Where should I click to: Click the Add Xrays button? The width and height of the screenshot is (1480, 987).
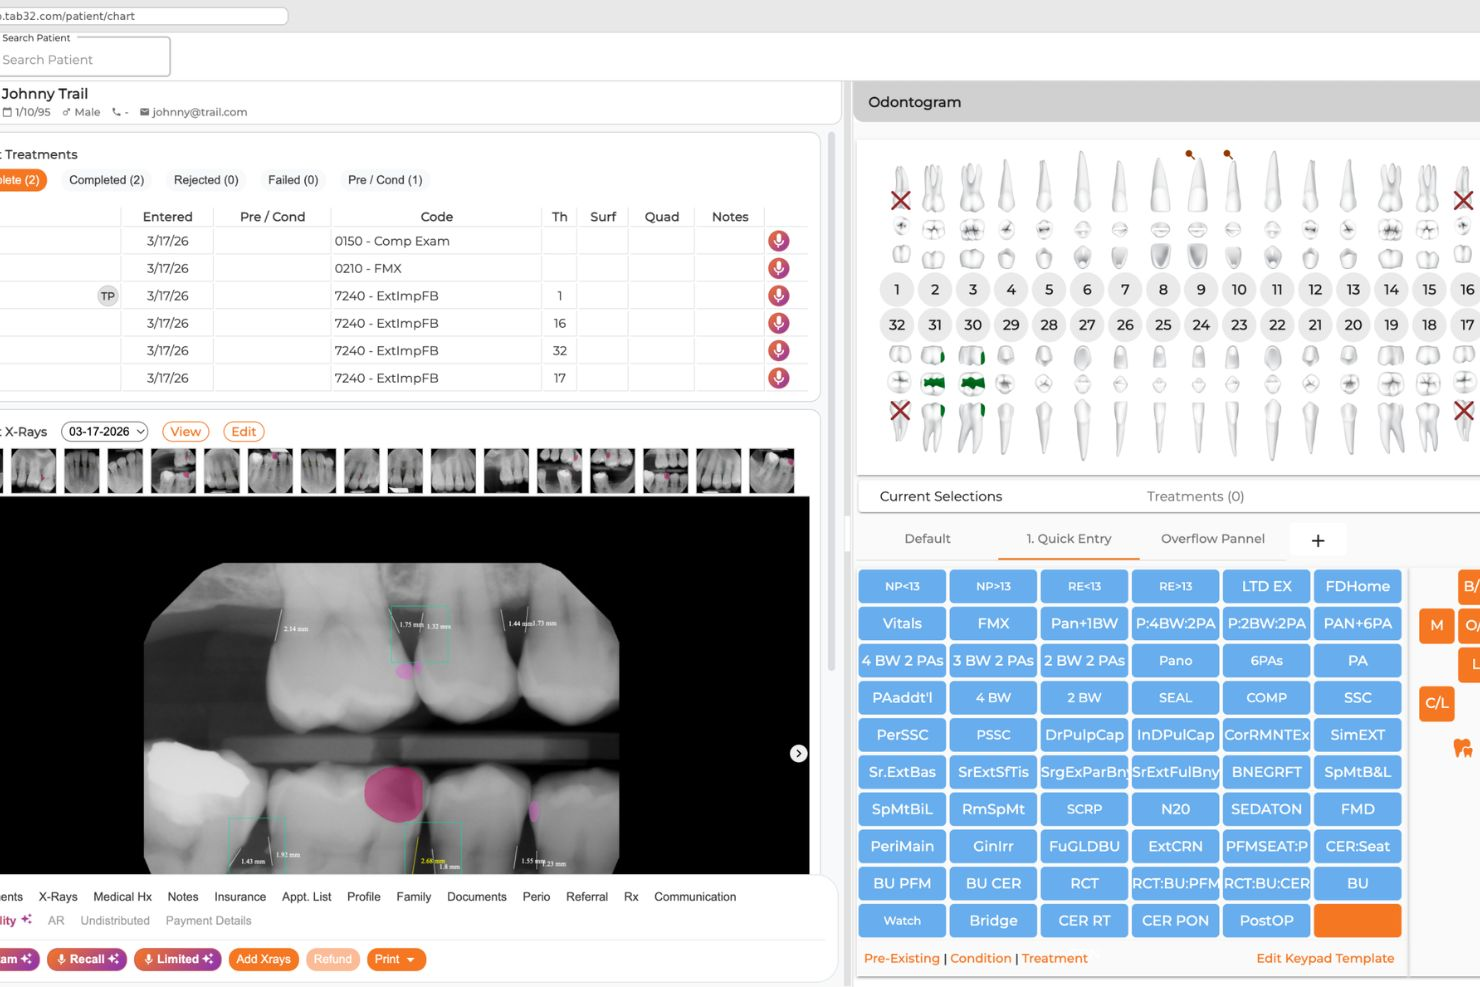pyautogui.click(x=263, y=959)
